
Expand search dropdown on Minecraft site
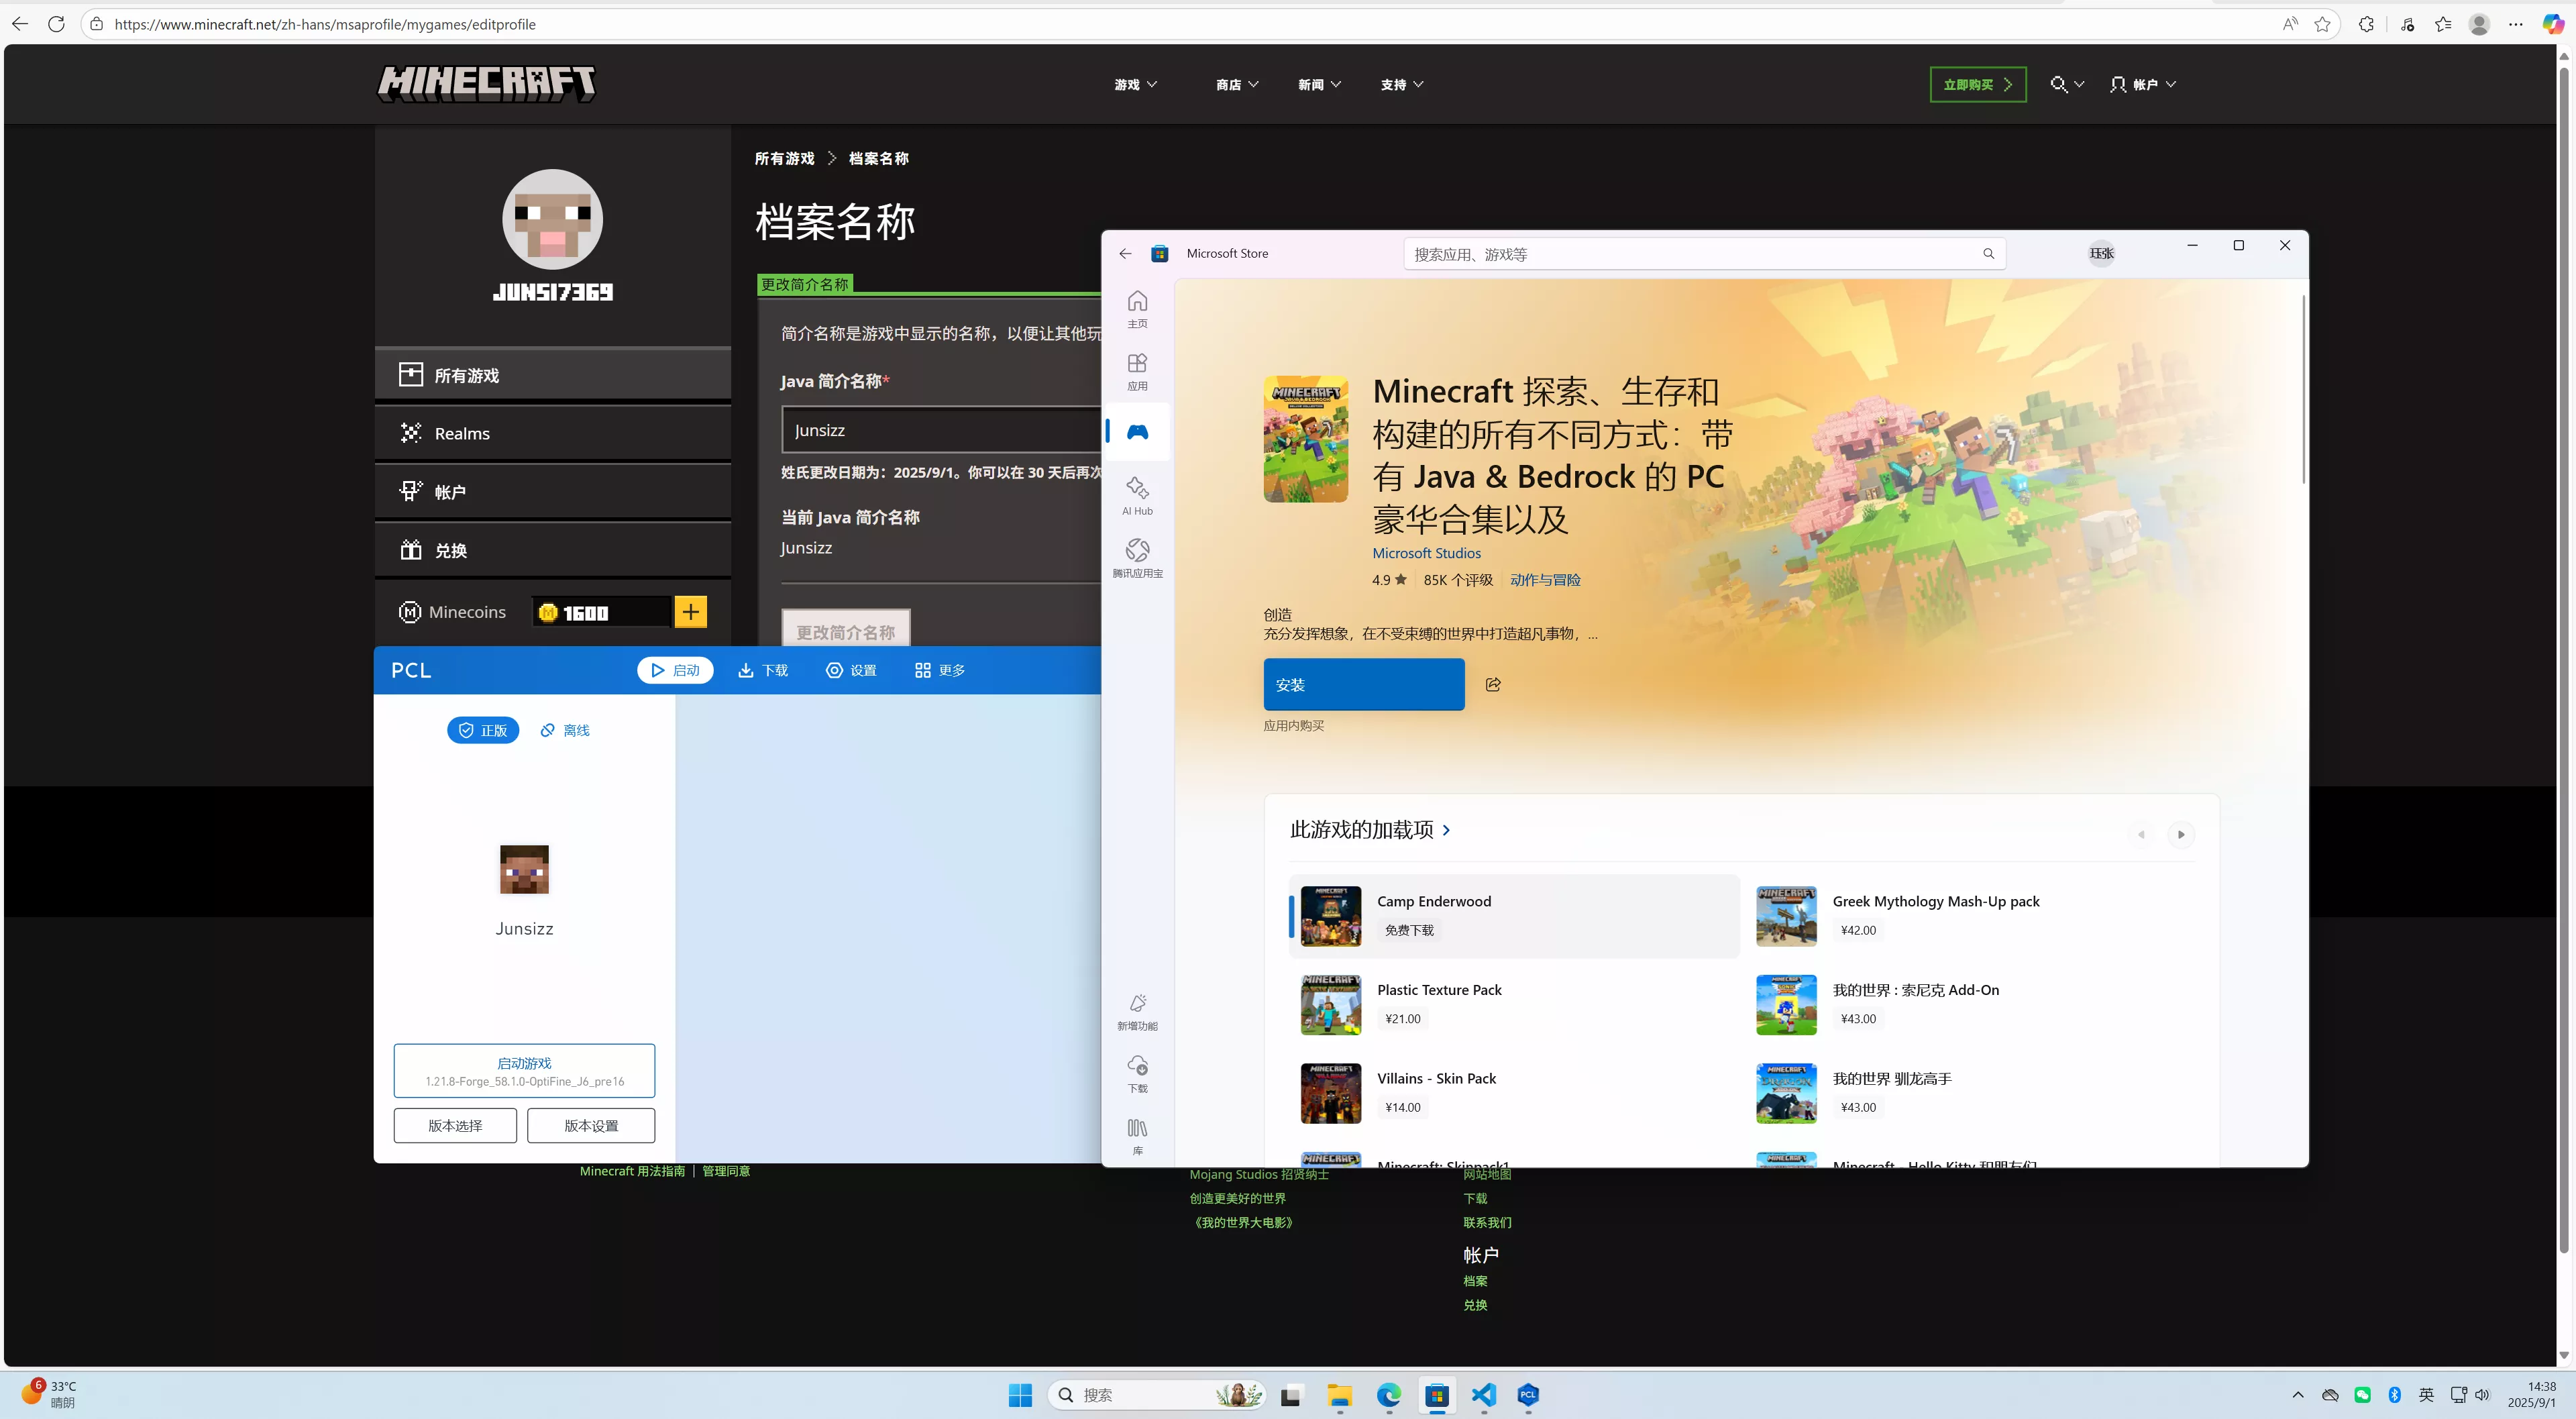2067,85
